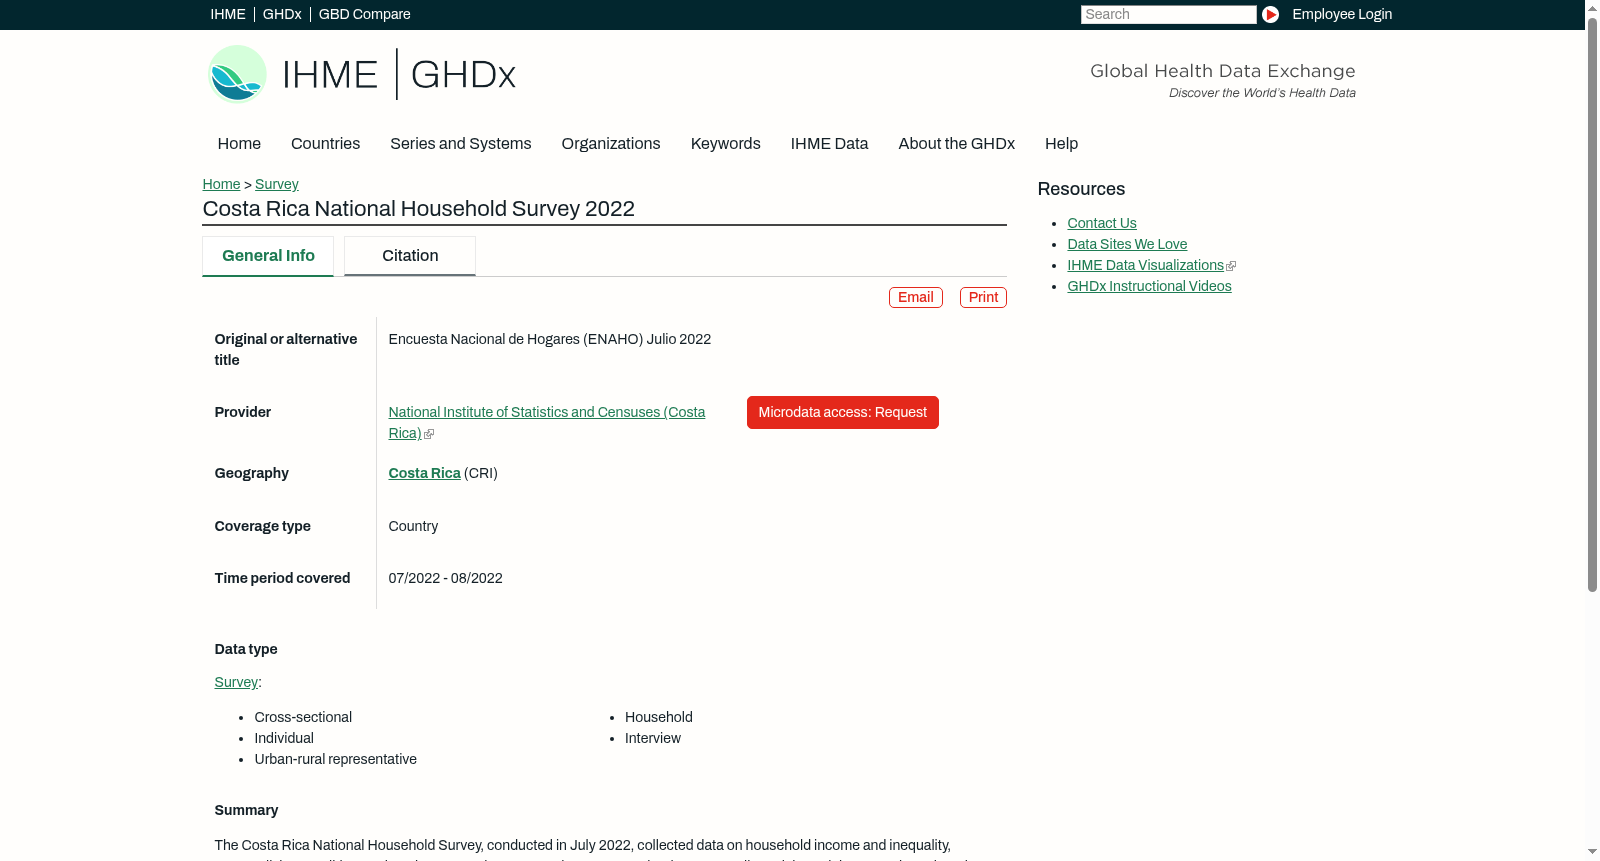
Task: Click the scrollbar down arrow
Action: 1592,852
